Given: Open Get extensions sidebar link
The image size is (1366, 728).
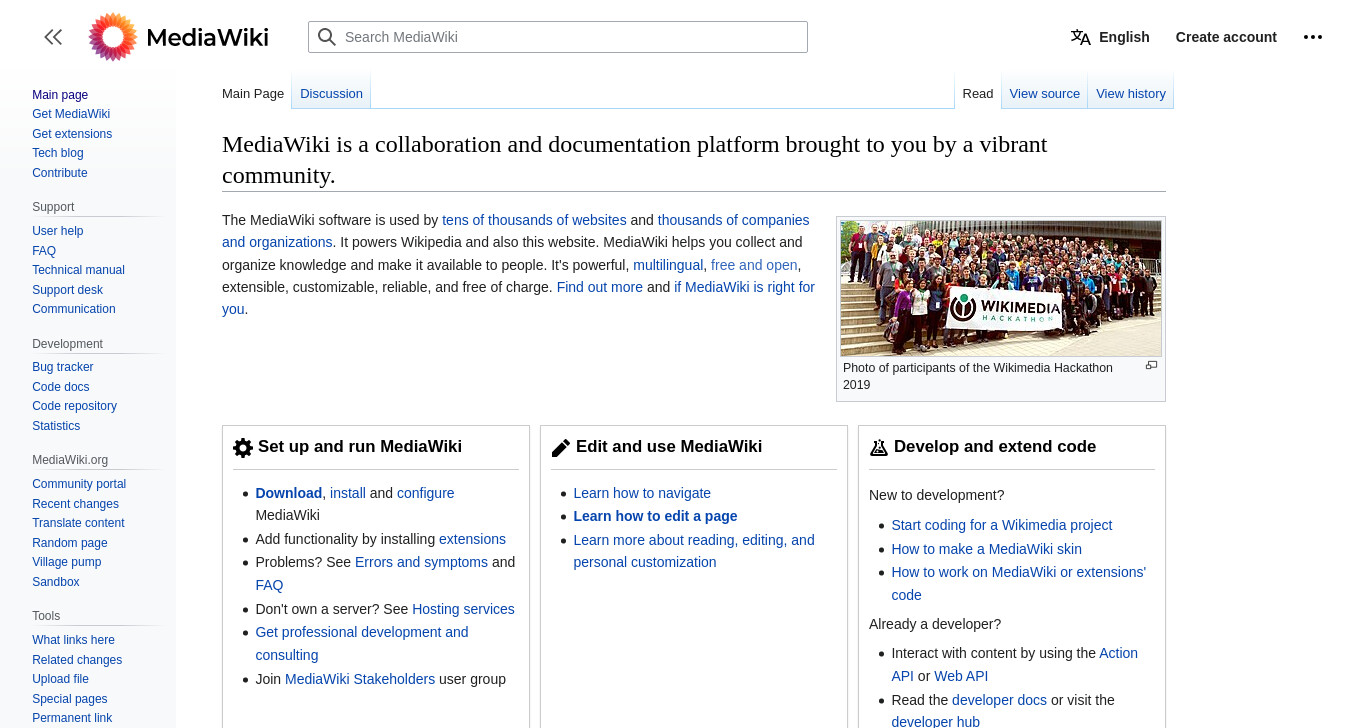Looking at the screenshot, I should click(72, 134).
